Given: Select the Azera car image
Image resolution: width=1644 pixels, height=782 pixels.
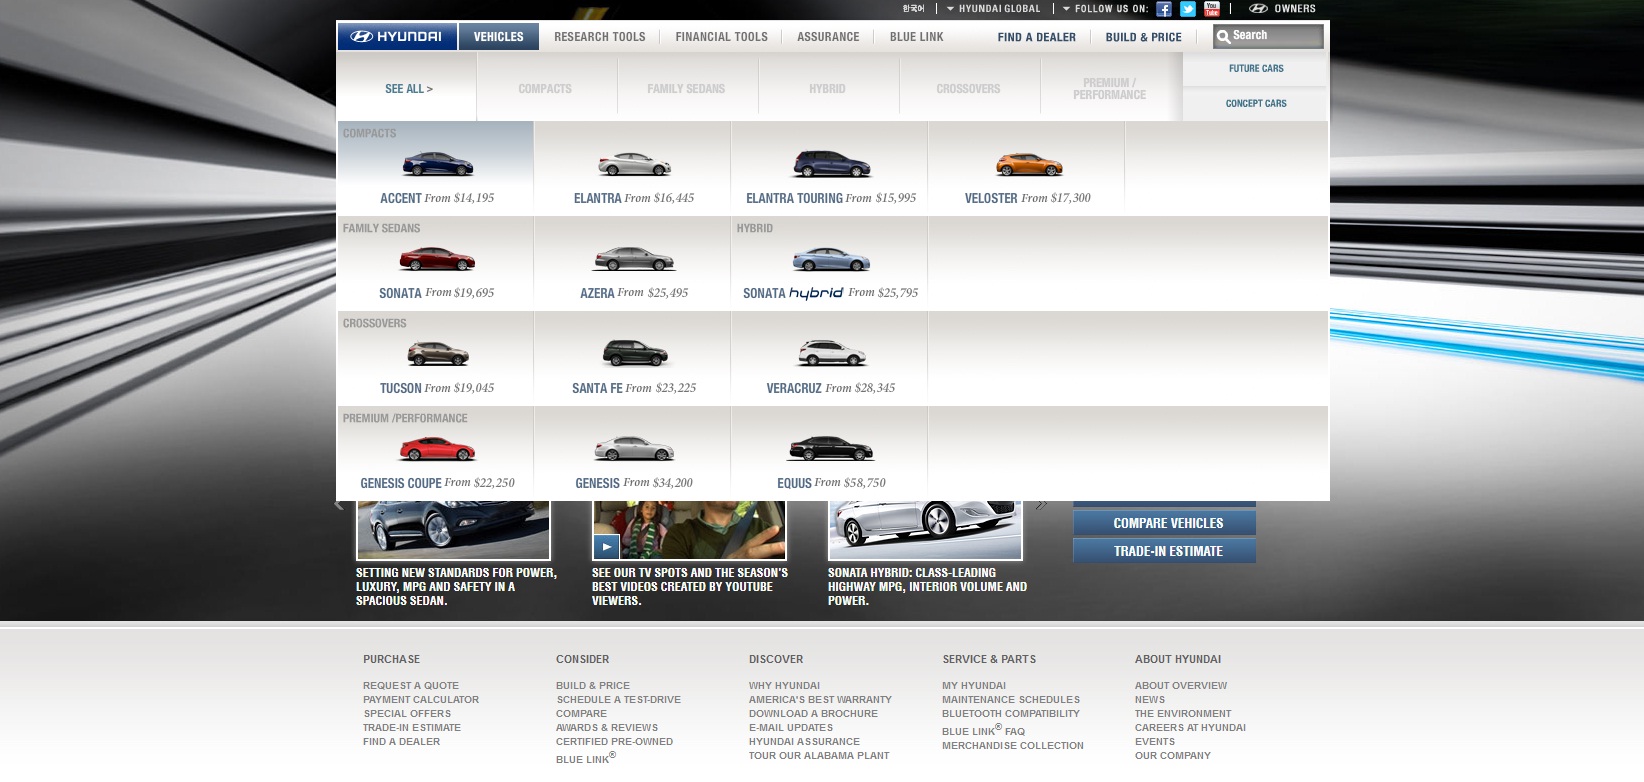Looking at the screenshot, I should tap(634, 259).
